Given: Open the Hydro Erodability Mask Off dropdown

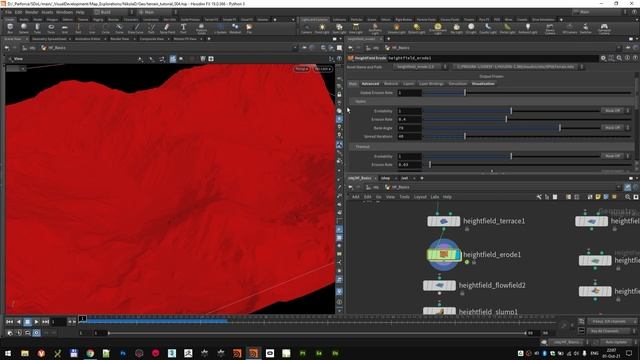Looking at the screenshot, I should point(616,111).
